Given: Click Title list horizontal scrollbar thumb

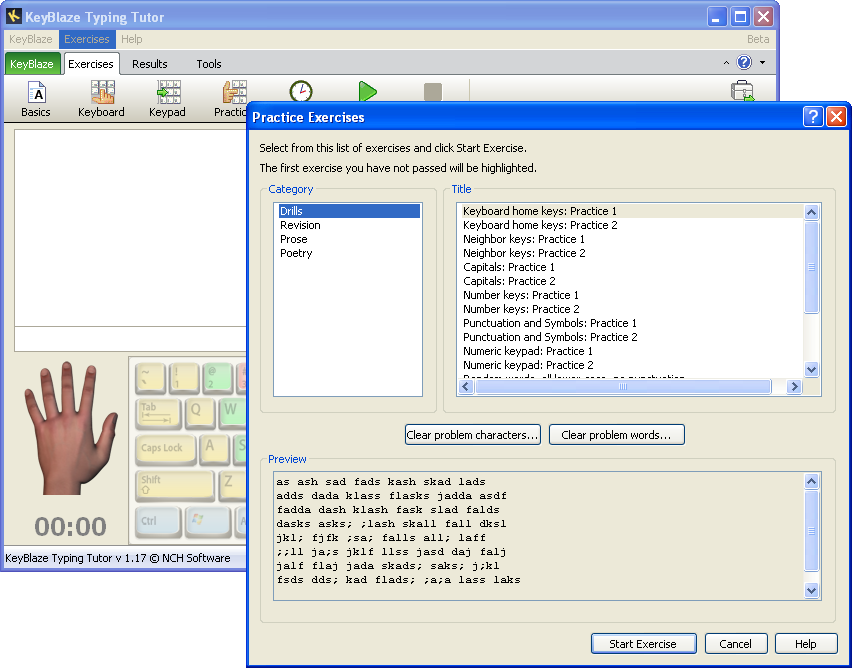Looking at the screenshot, I should (623, 386).
